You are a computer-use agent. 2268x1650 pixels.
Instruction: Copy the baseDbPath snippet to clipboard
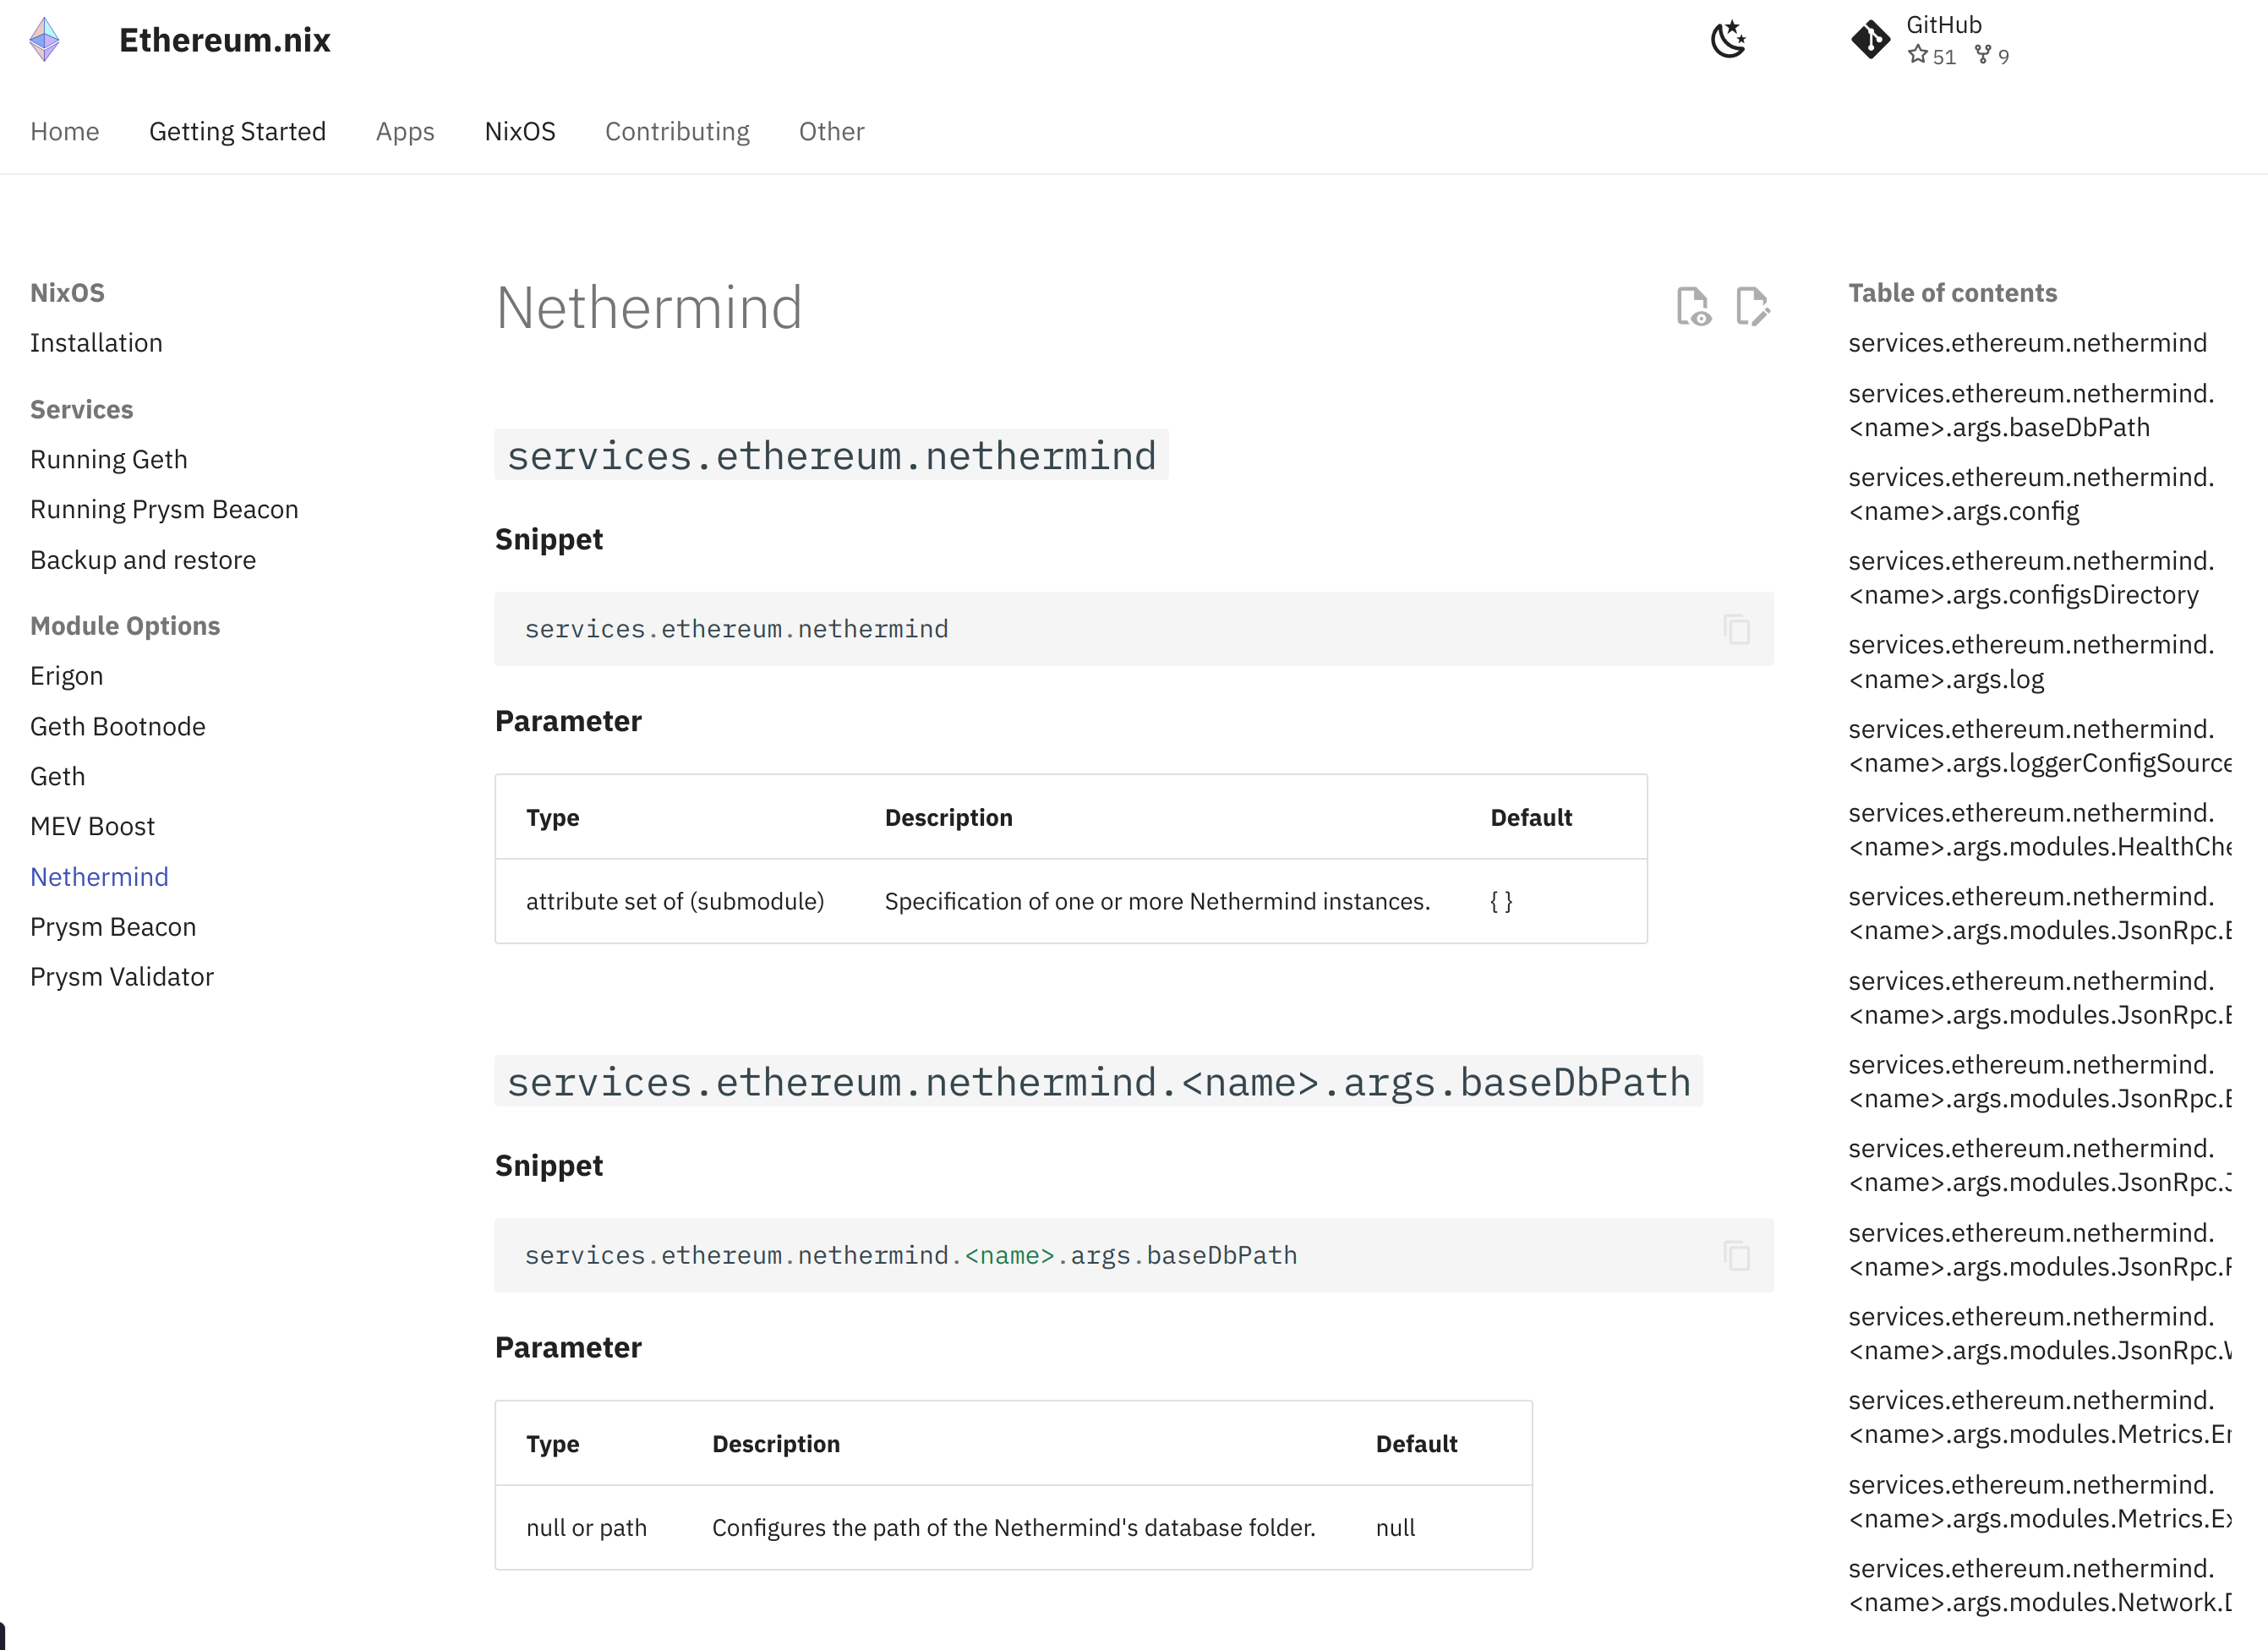tap(1736, 1255)
